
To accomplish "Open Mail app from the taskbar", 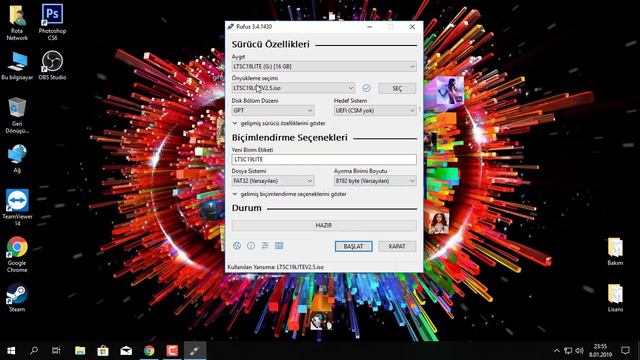I will 126,351.
